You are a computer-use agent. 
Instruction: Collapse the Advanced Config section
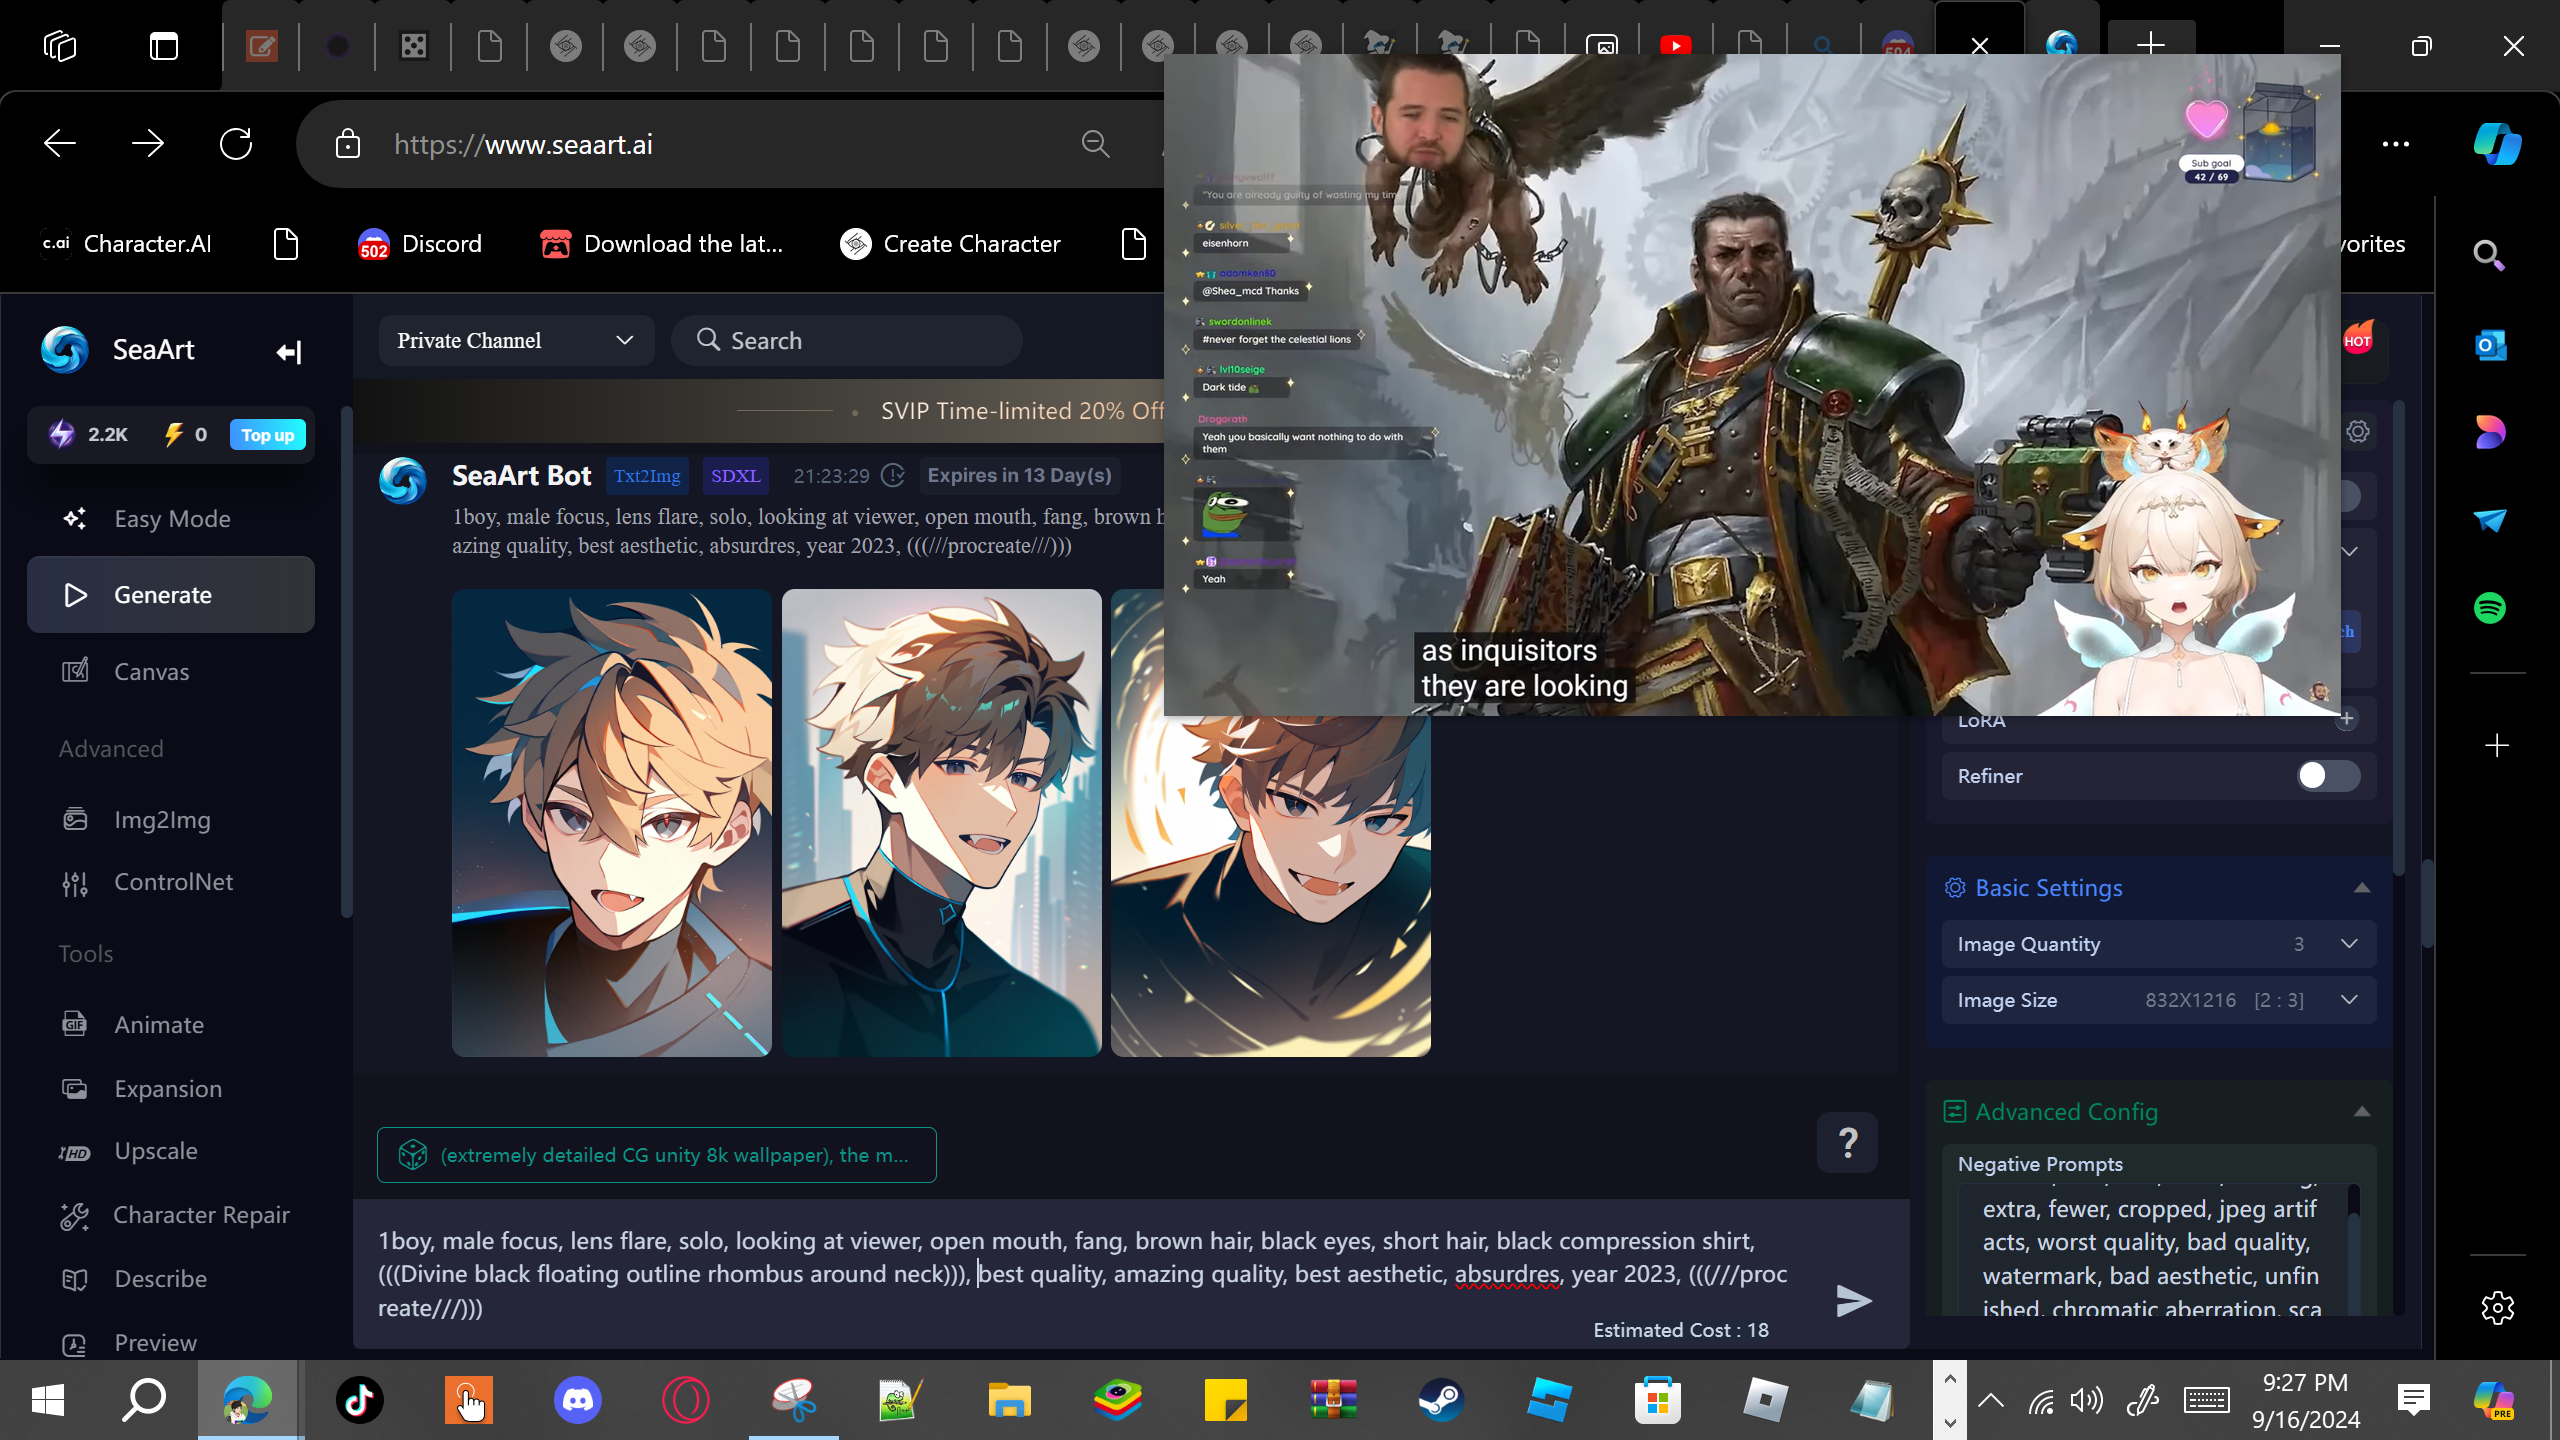pos(2362,1112)
